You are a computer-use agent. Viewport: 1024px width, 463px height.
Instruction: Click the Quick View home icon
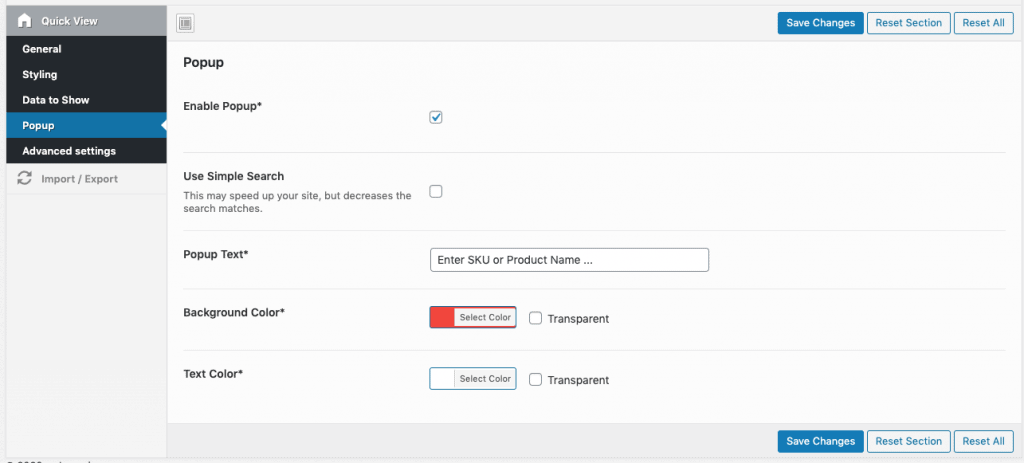[x=25, y=21]
